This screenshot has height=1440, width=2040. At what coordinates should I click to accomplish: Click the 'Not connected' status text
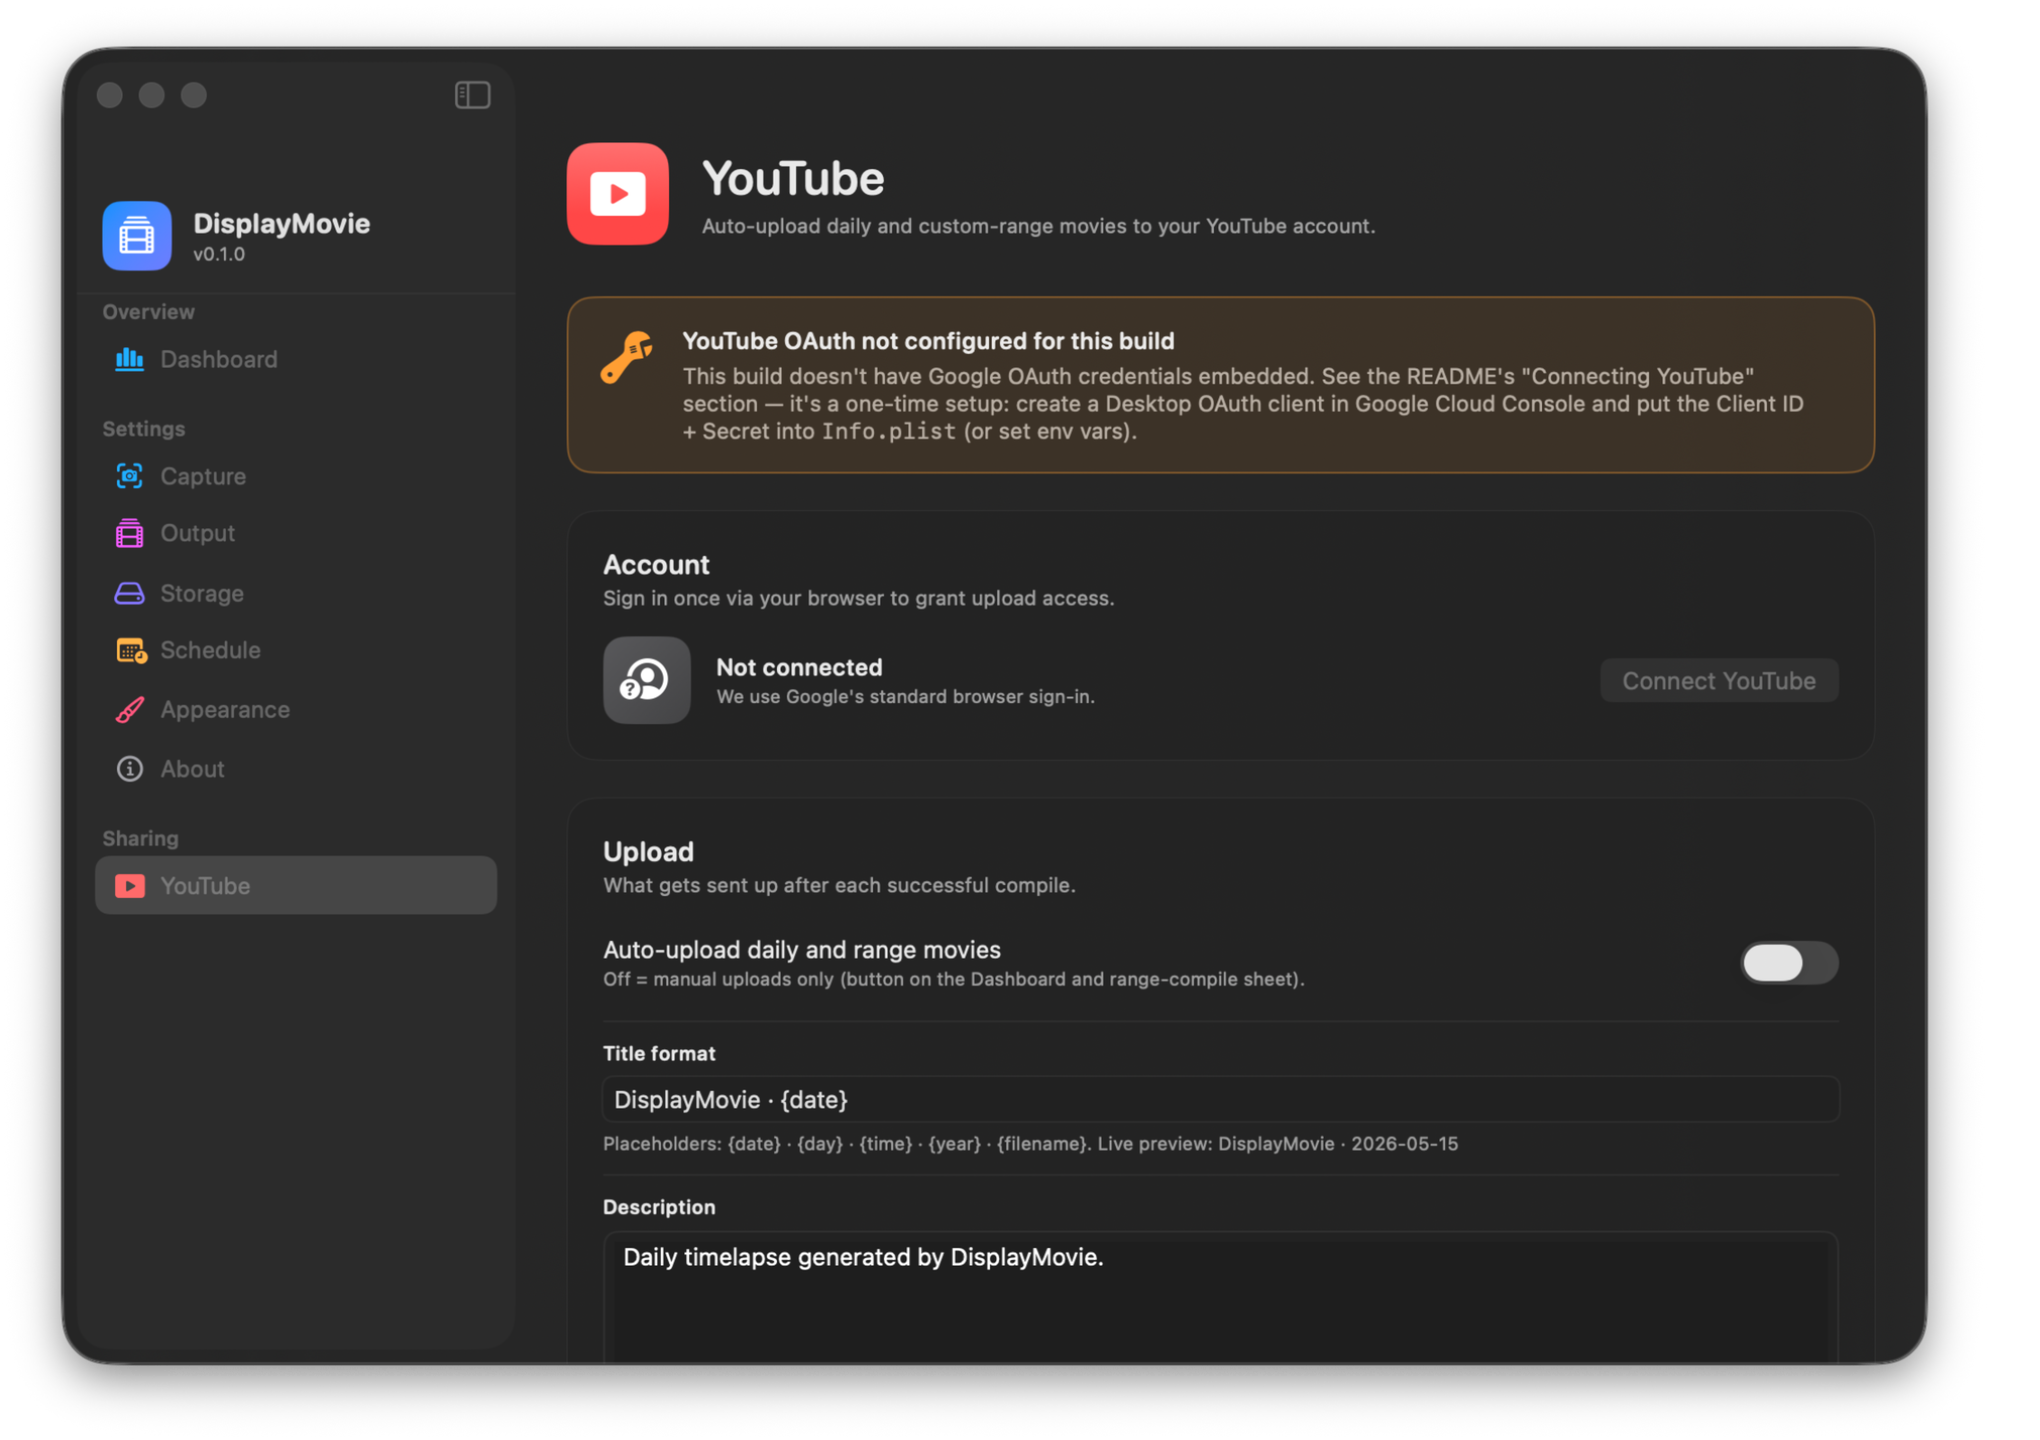(799, 667)
